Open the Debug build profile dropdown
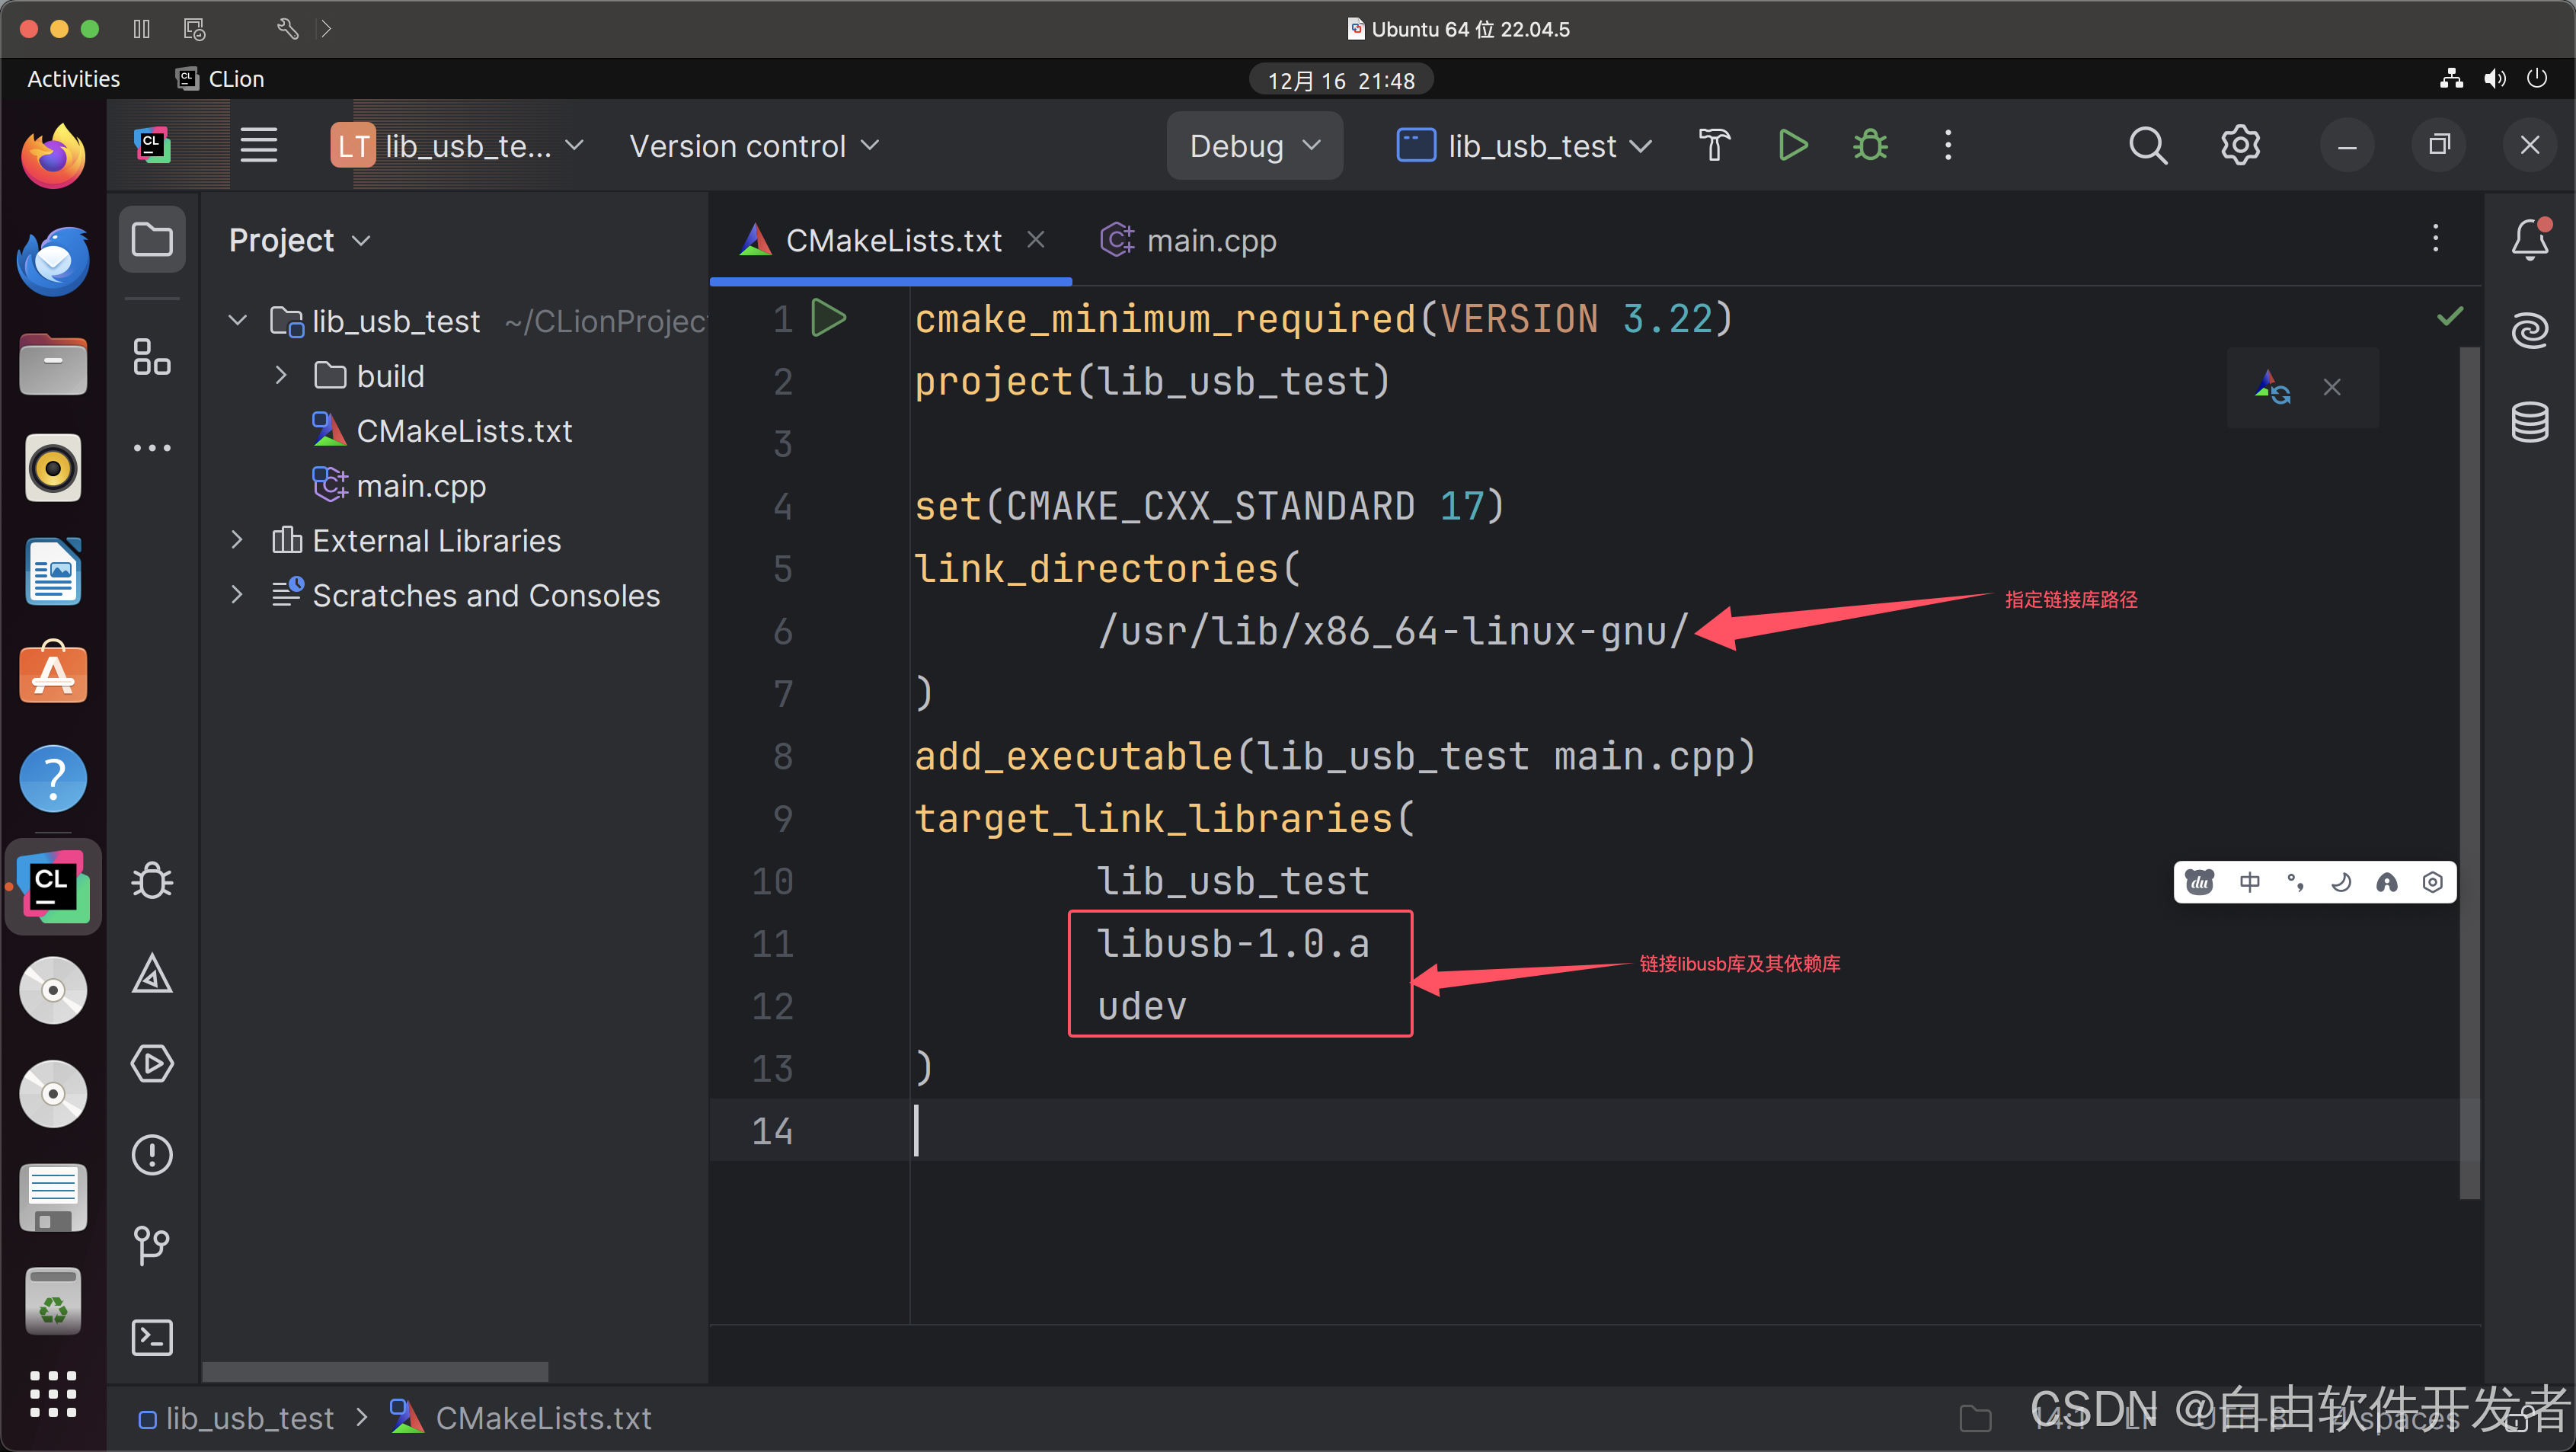Image resolution: width=2576 pixels, height=1452 pixels. (x=1254, y=146)
